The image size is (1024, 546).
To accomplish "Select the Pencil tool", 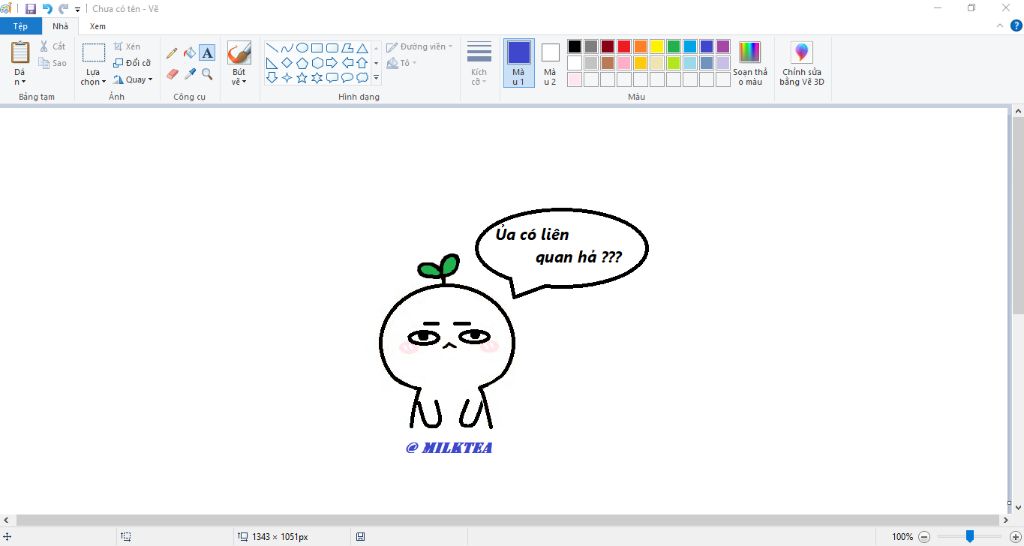I will point(172,53).
